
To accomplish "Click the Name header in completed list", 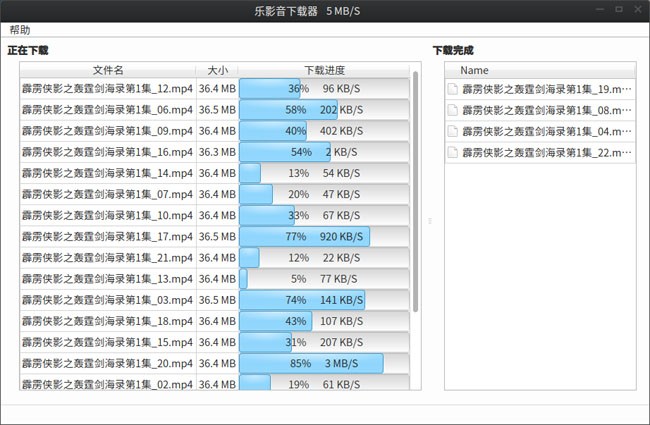I will click(x=475, y=70).
